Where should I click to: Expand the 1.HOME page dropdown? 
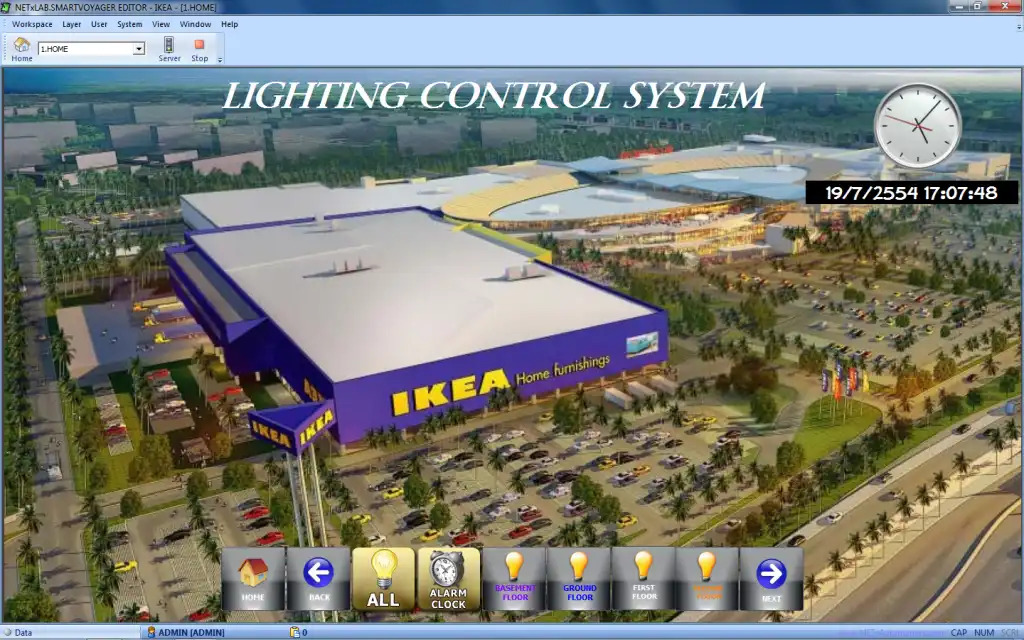tap(139, 48)
